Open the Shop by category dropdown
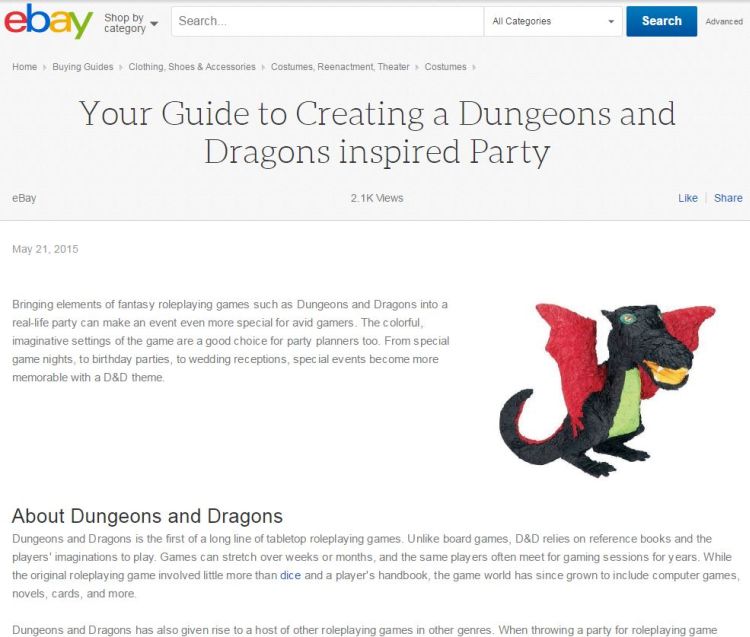Image resolution: width=750 pixels, height=637 pixels. [x=131, y=22]
